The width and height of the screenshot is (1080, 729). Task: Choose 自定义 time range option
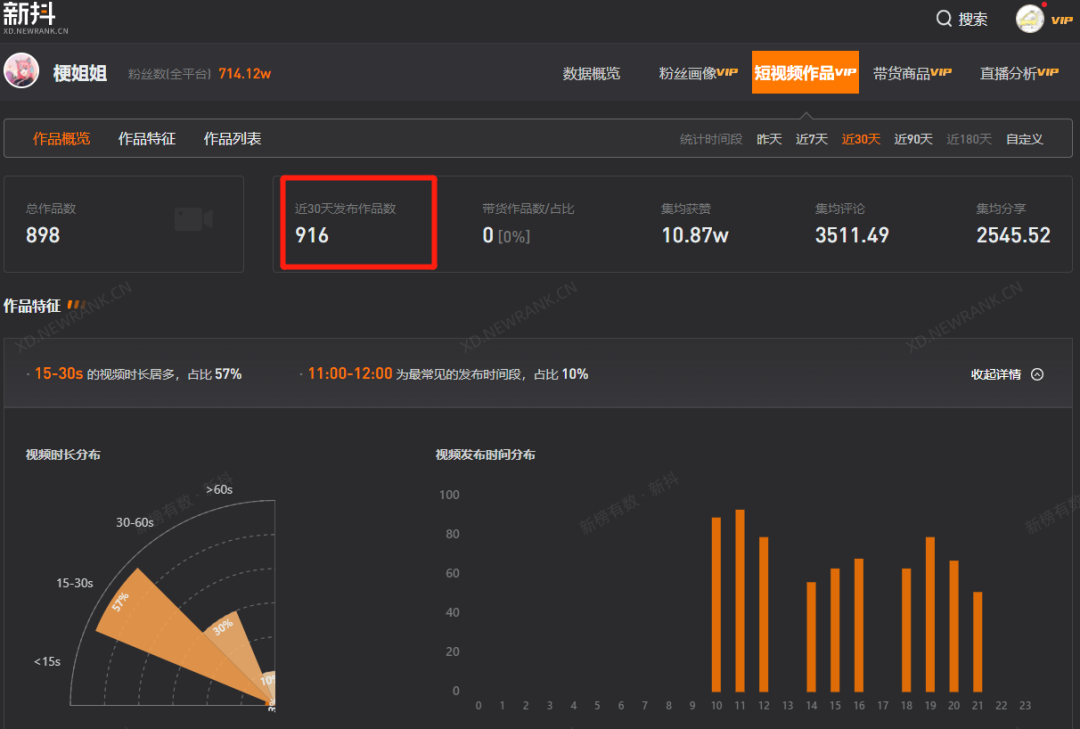(x=1024, y=139)
